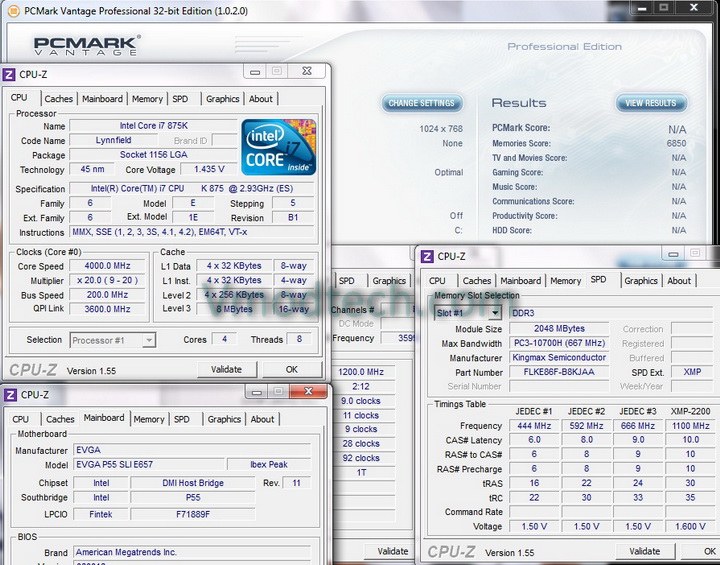Select About tab in SPD CPU-Z window
The image size is (720, 565).
coord(679,281)
